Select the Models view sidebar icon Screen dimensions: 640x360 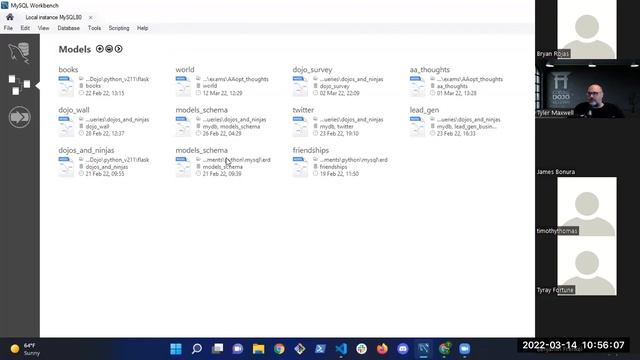coord(19,85)
